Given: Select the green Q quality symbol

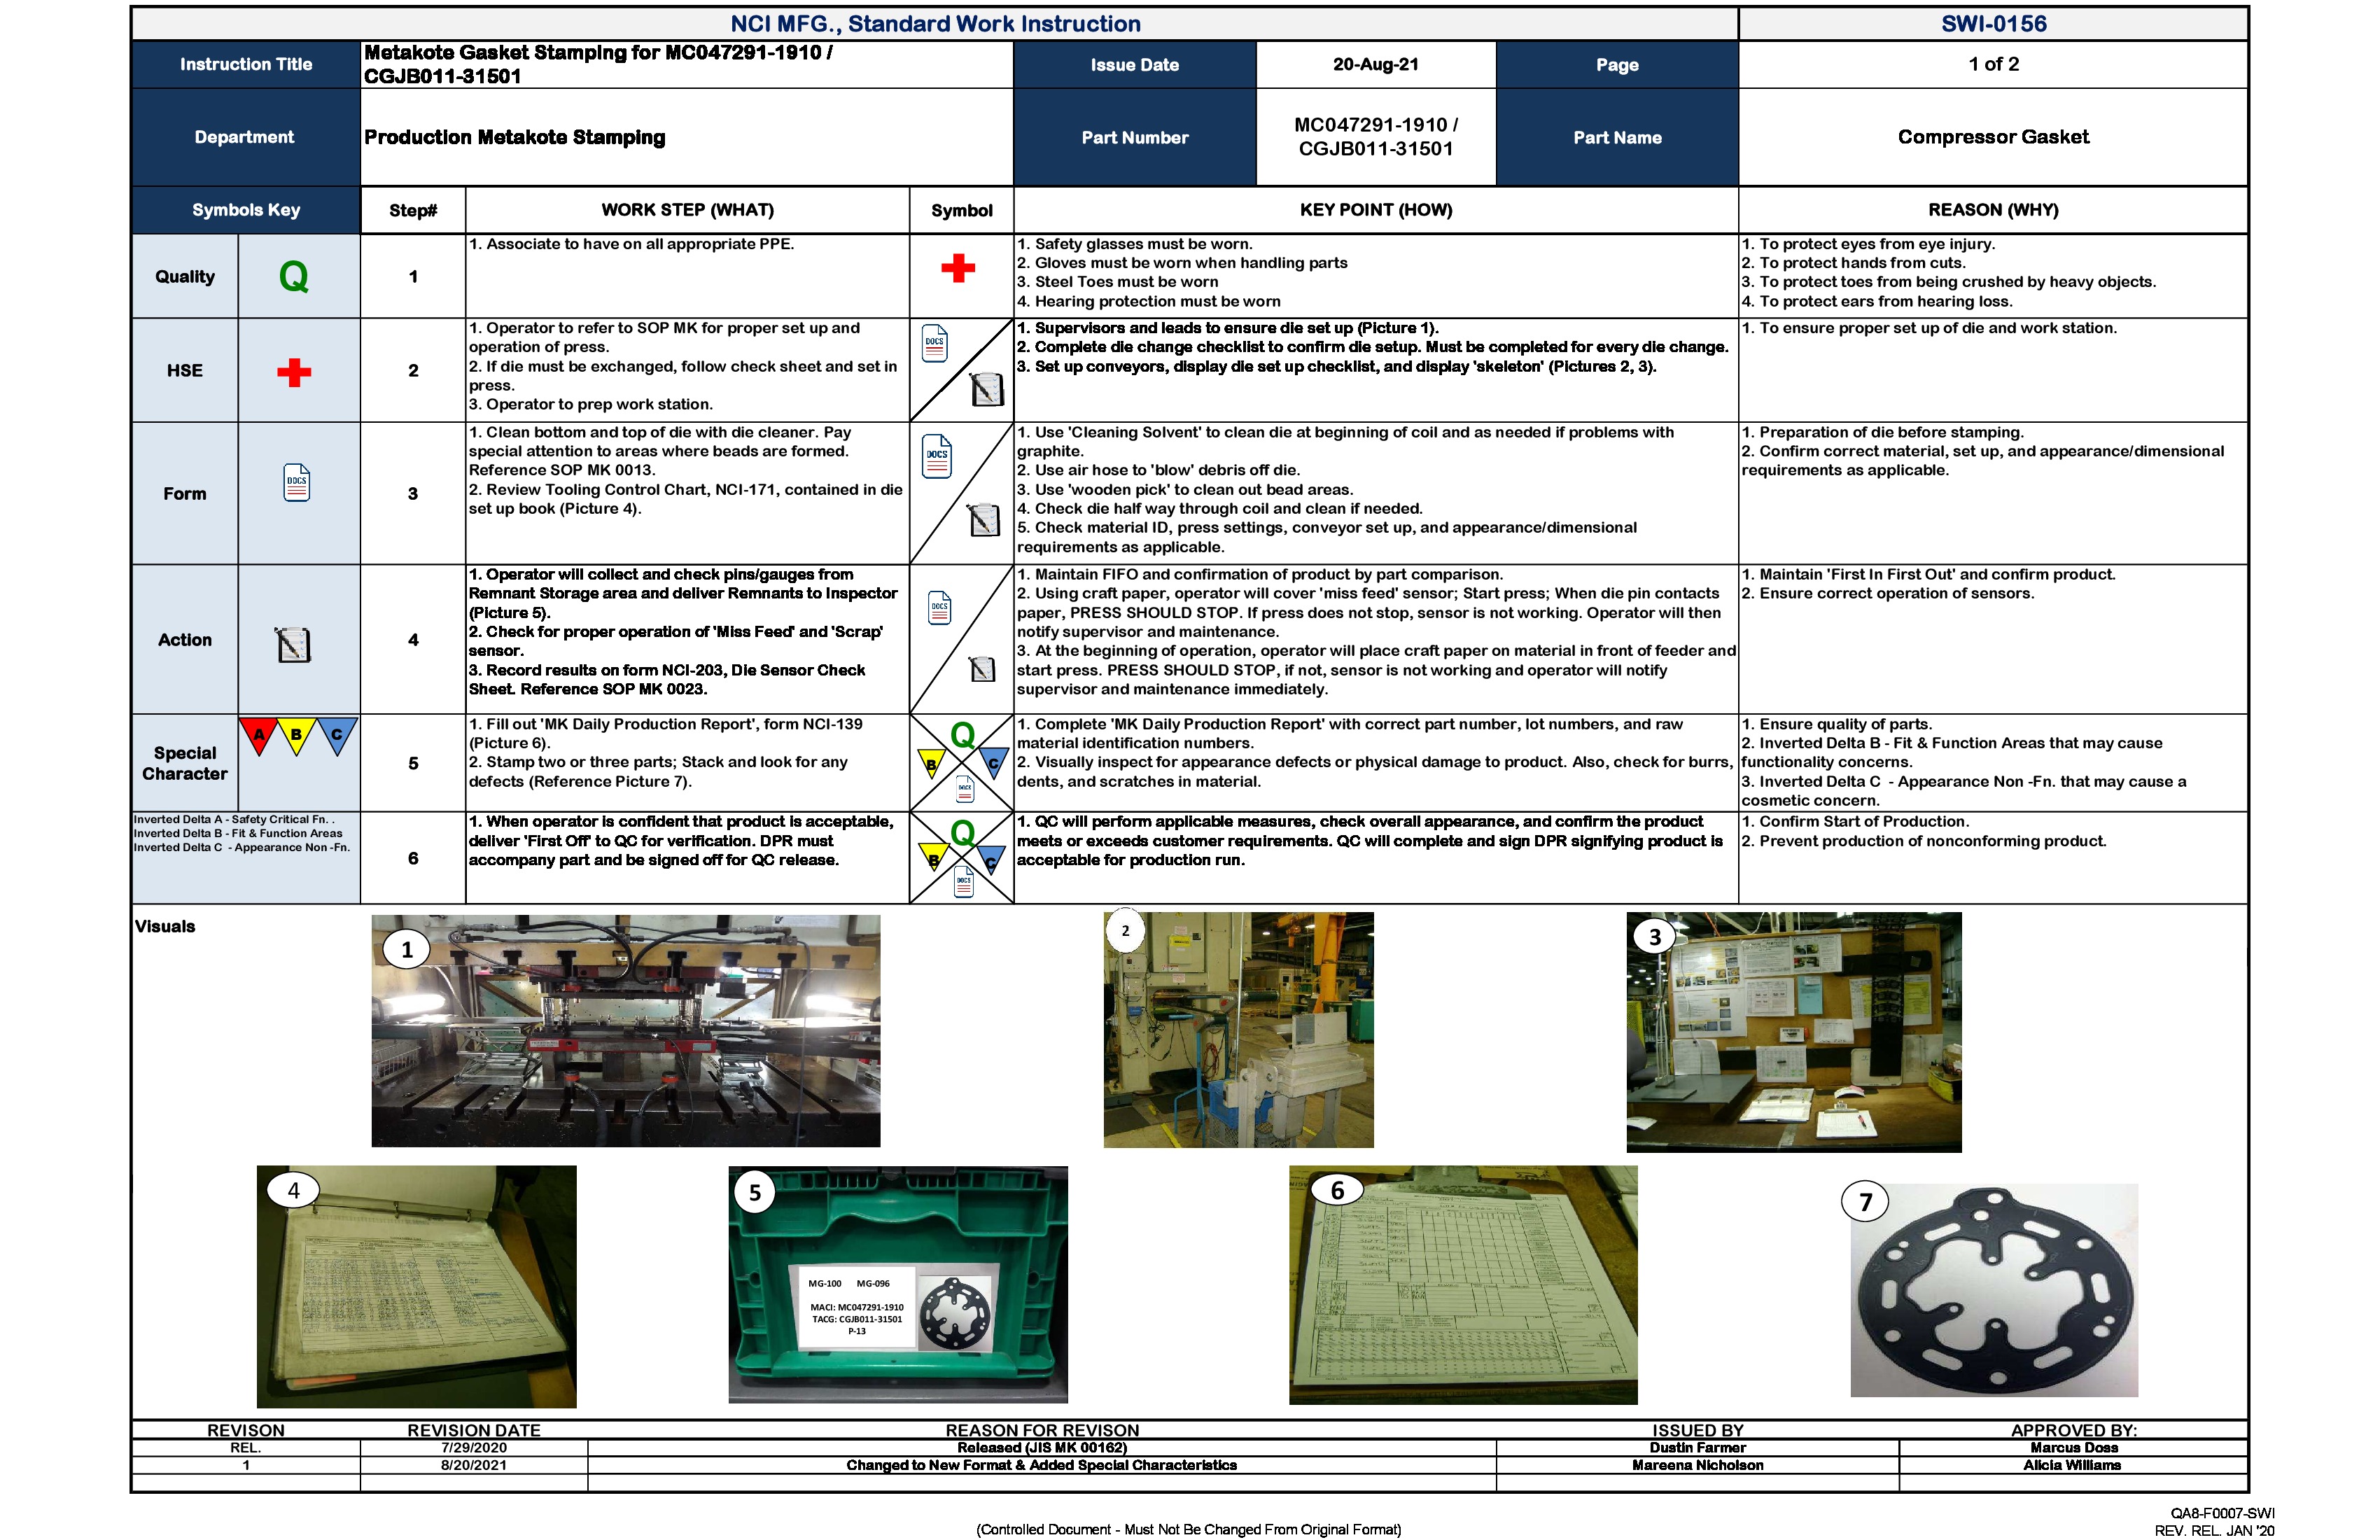Looking at the screenshot, I should click(x=295, y=277).
